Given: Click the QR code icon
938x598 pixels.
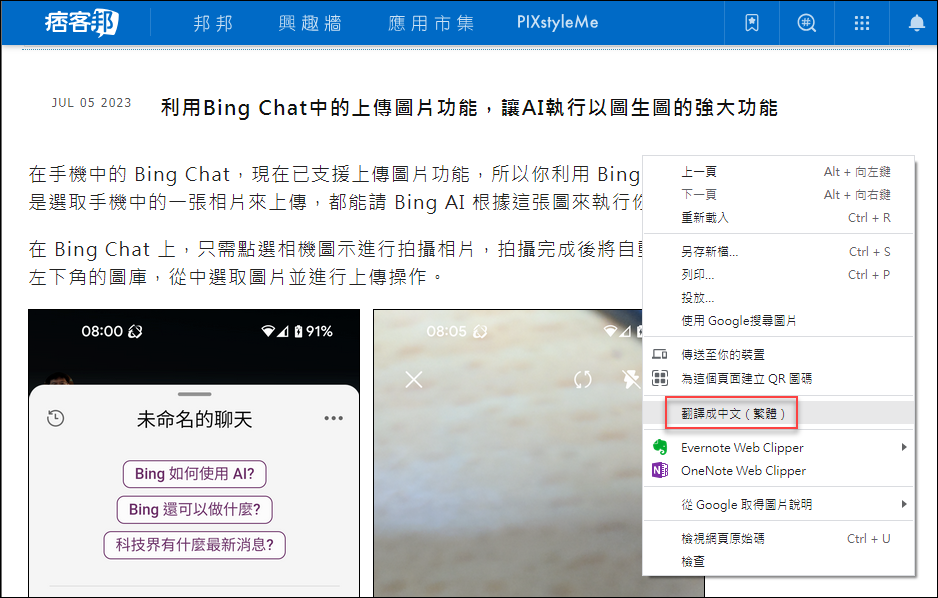Looking at the screenshot, I should tap(660, 378).
